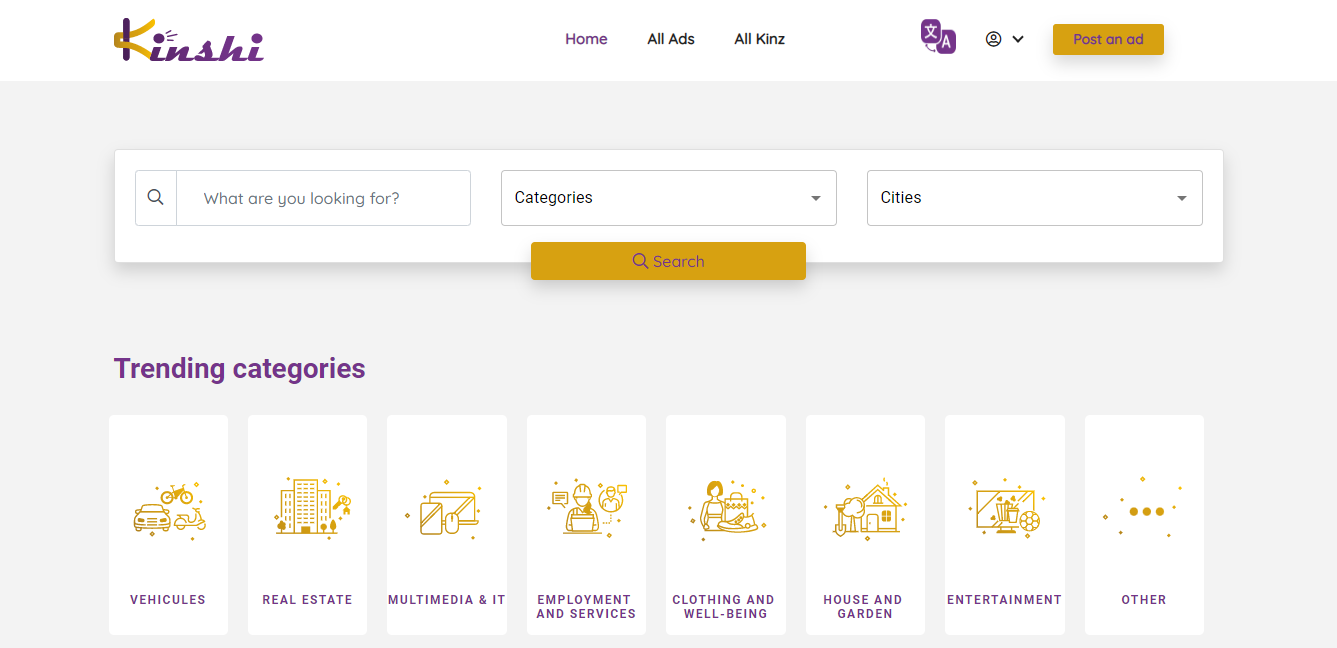Select Employment and Services worker icon

pos(586,507)
